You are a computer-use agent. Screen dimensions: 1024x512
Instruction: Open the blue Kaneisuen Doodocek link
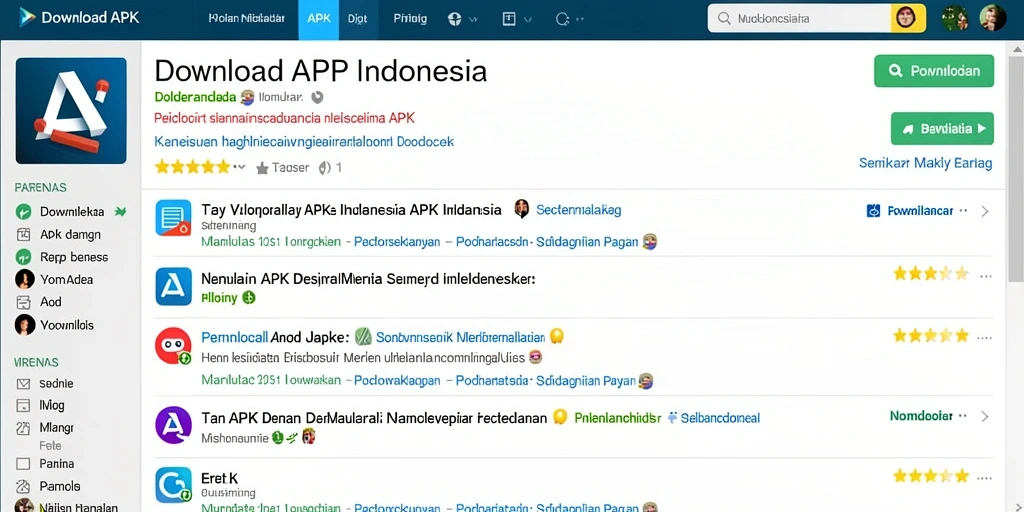pos(304,141)
